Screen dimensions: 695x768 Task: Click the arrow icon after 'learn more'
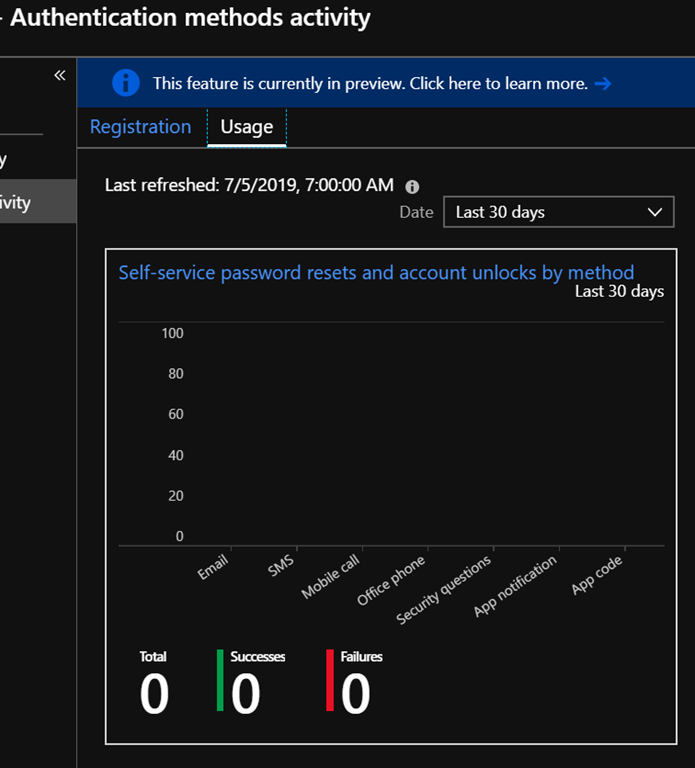602,84
